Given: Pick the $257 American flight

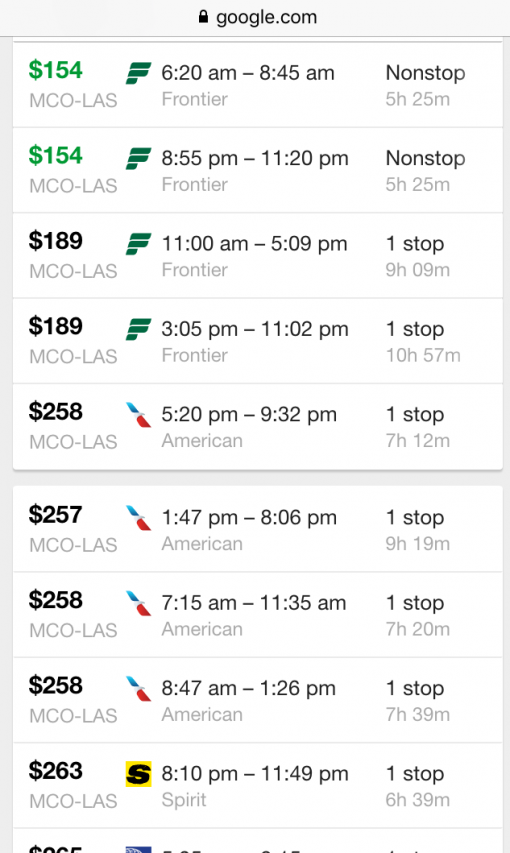Looking at the screenshot, I should point(257,529).
